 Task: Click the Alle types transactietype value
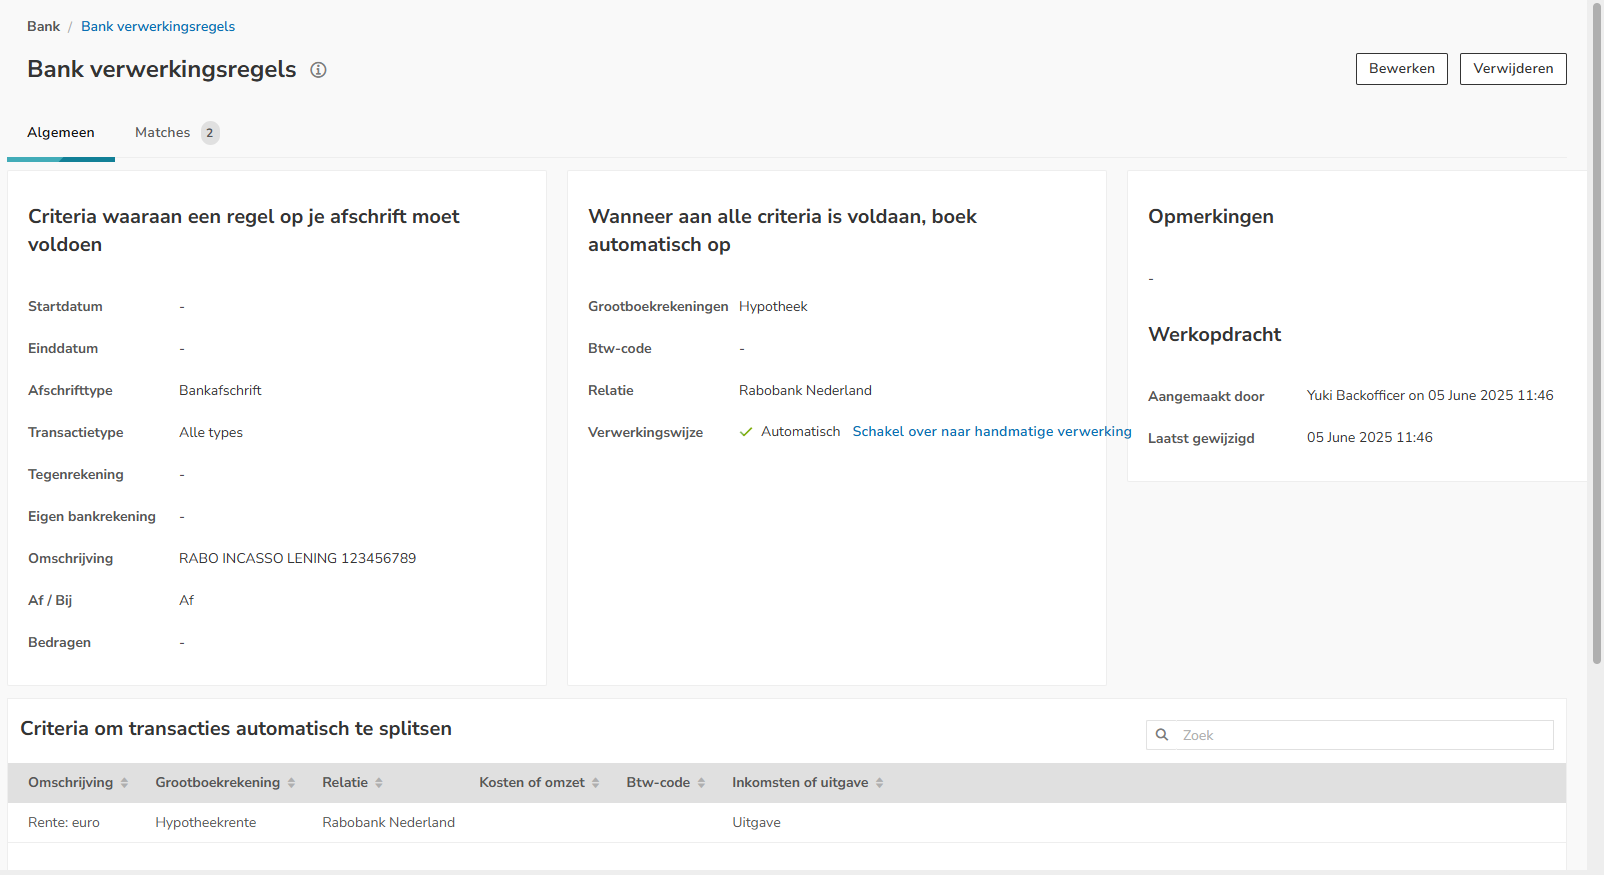[x=211, y=433]
